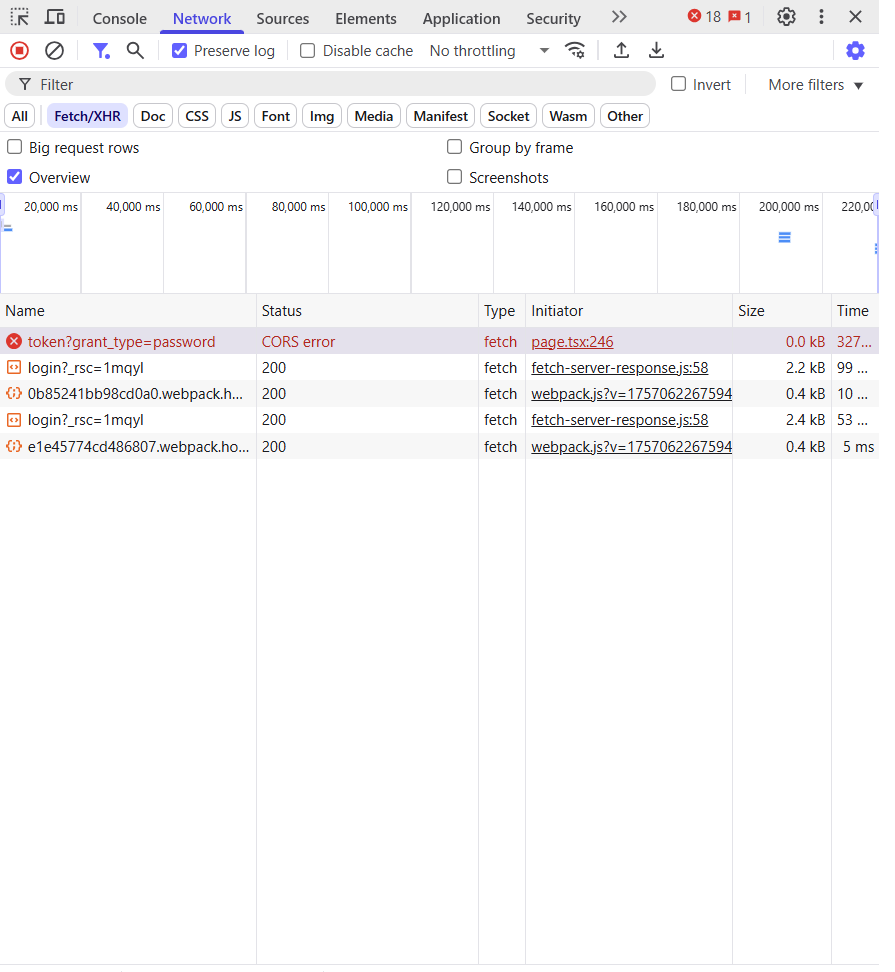The width and height of the screenshot is (895, 972).
Task: Check the Invert filter checkbox
Action: pos(679,84)
